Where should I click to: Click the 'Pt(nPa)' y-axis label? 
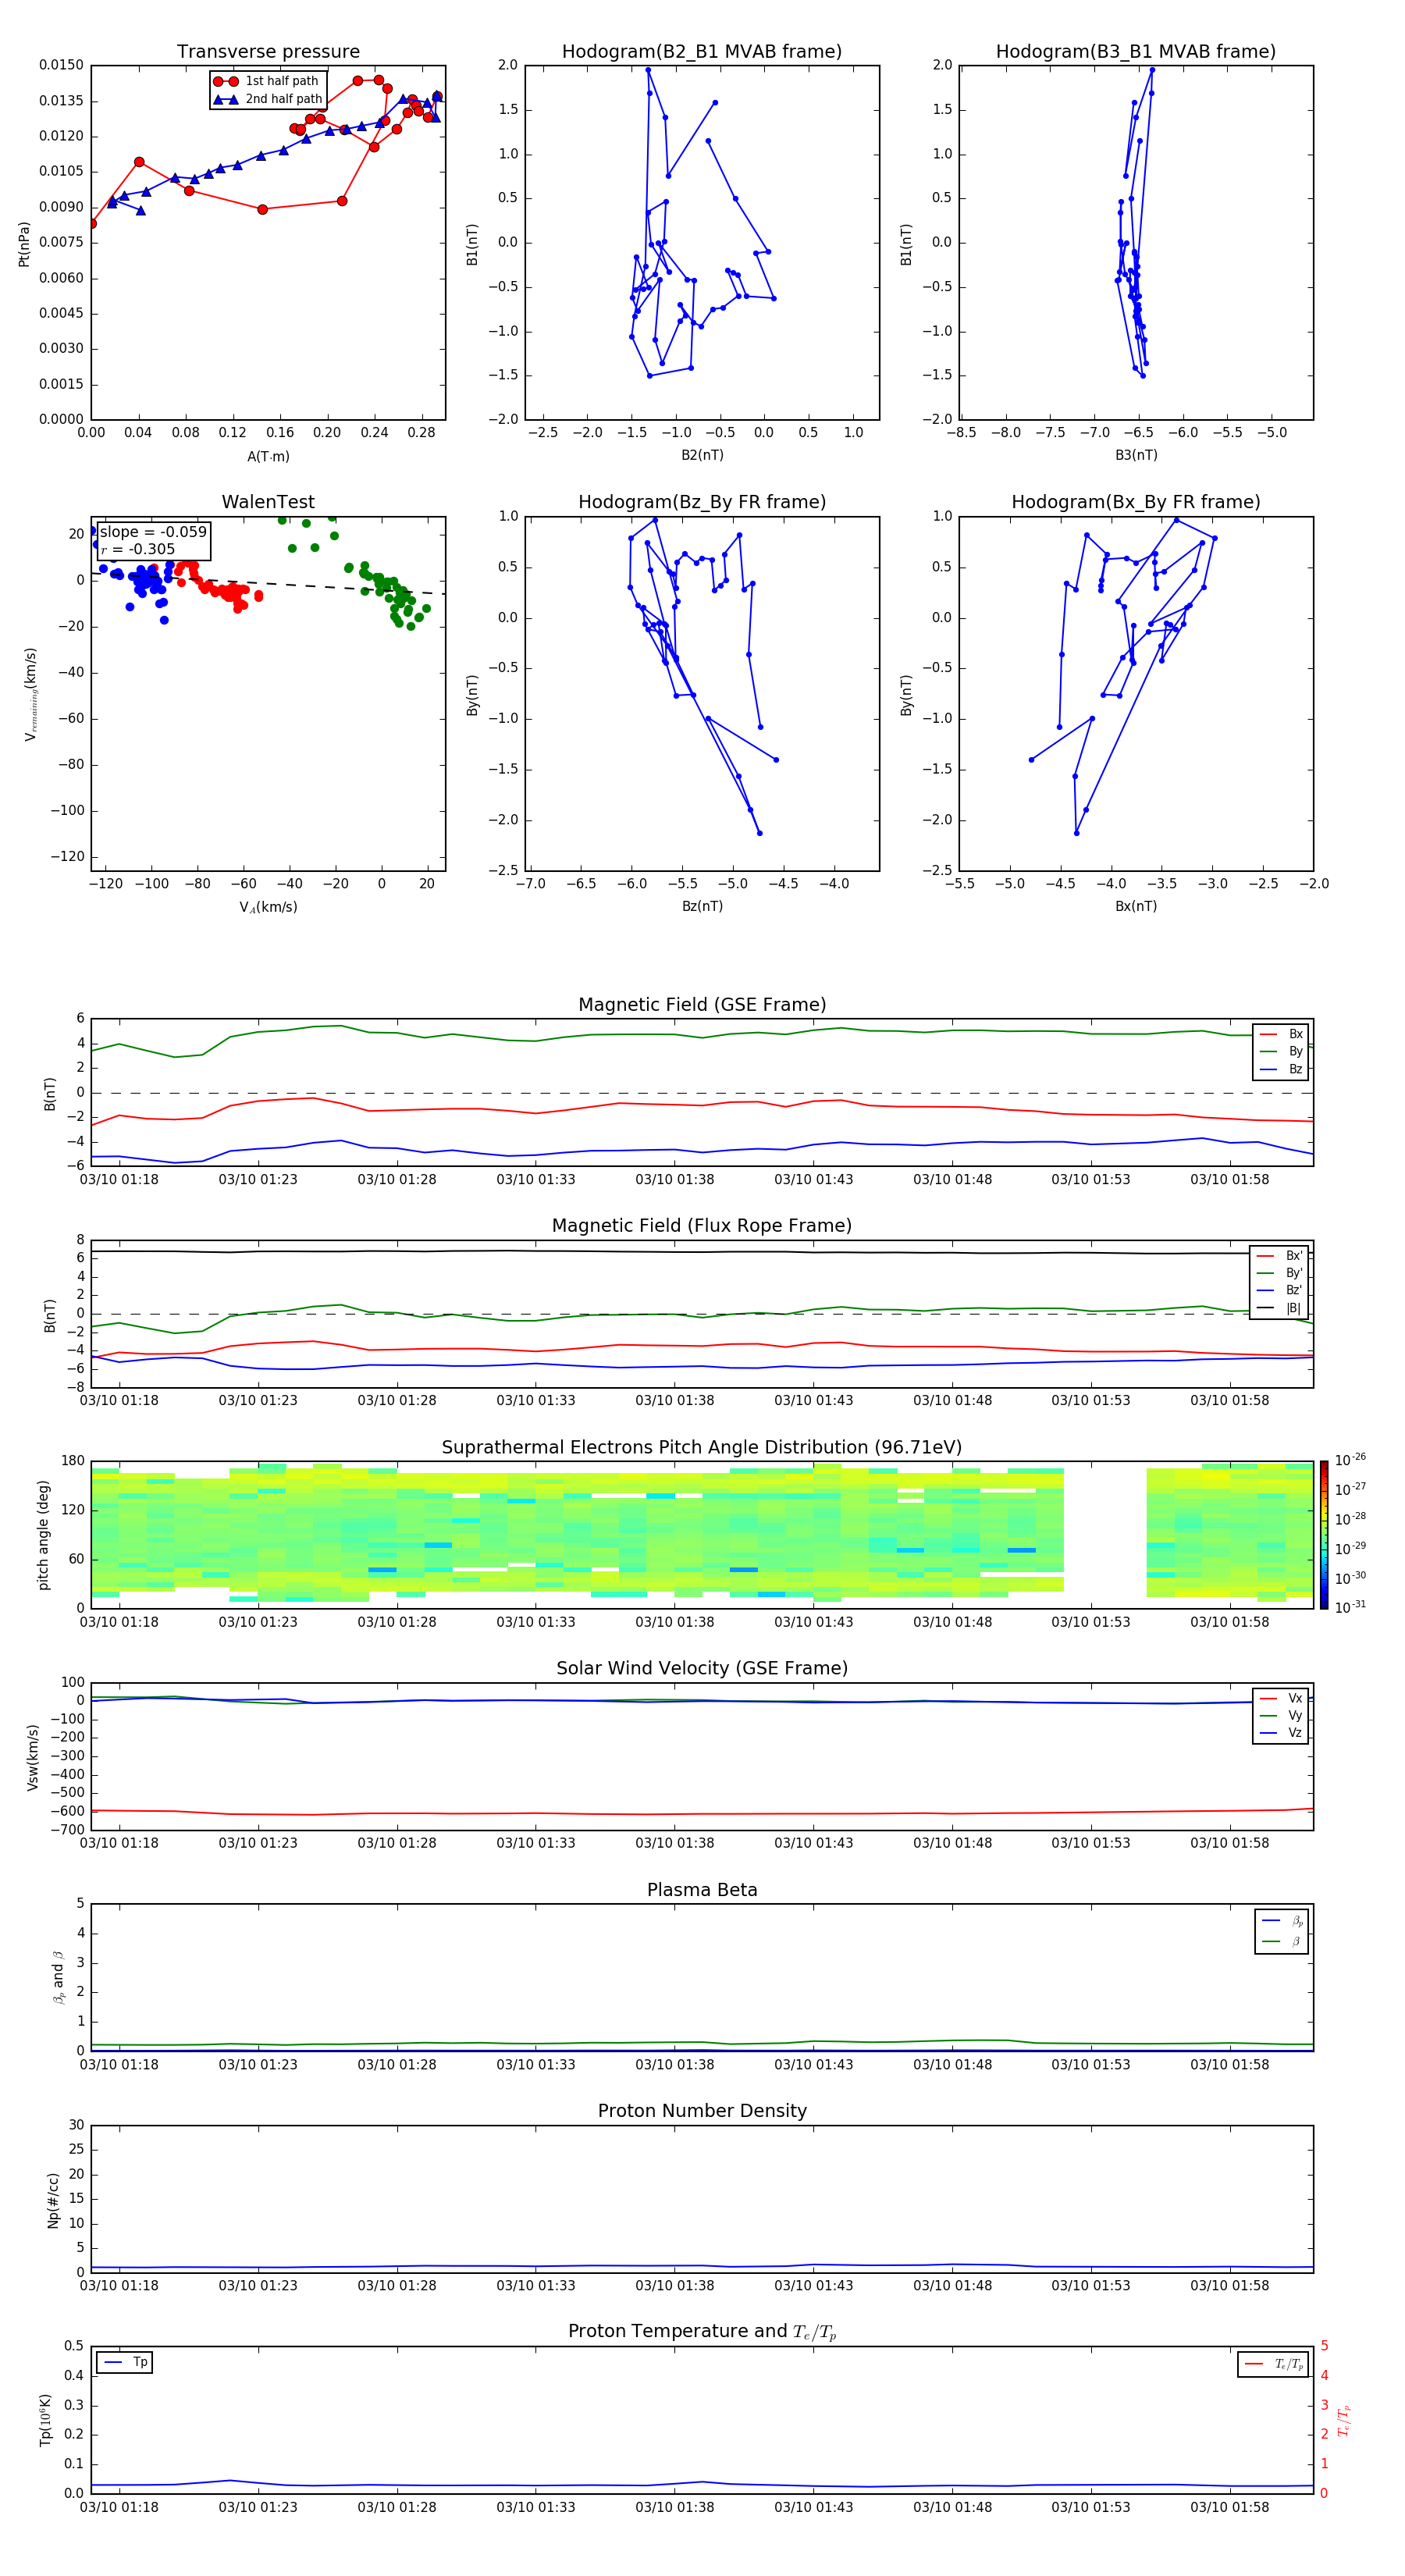24,243
